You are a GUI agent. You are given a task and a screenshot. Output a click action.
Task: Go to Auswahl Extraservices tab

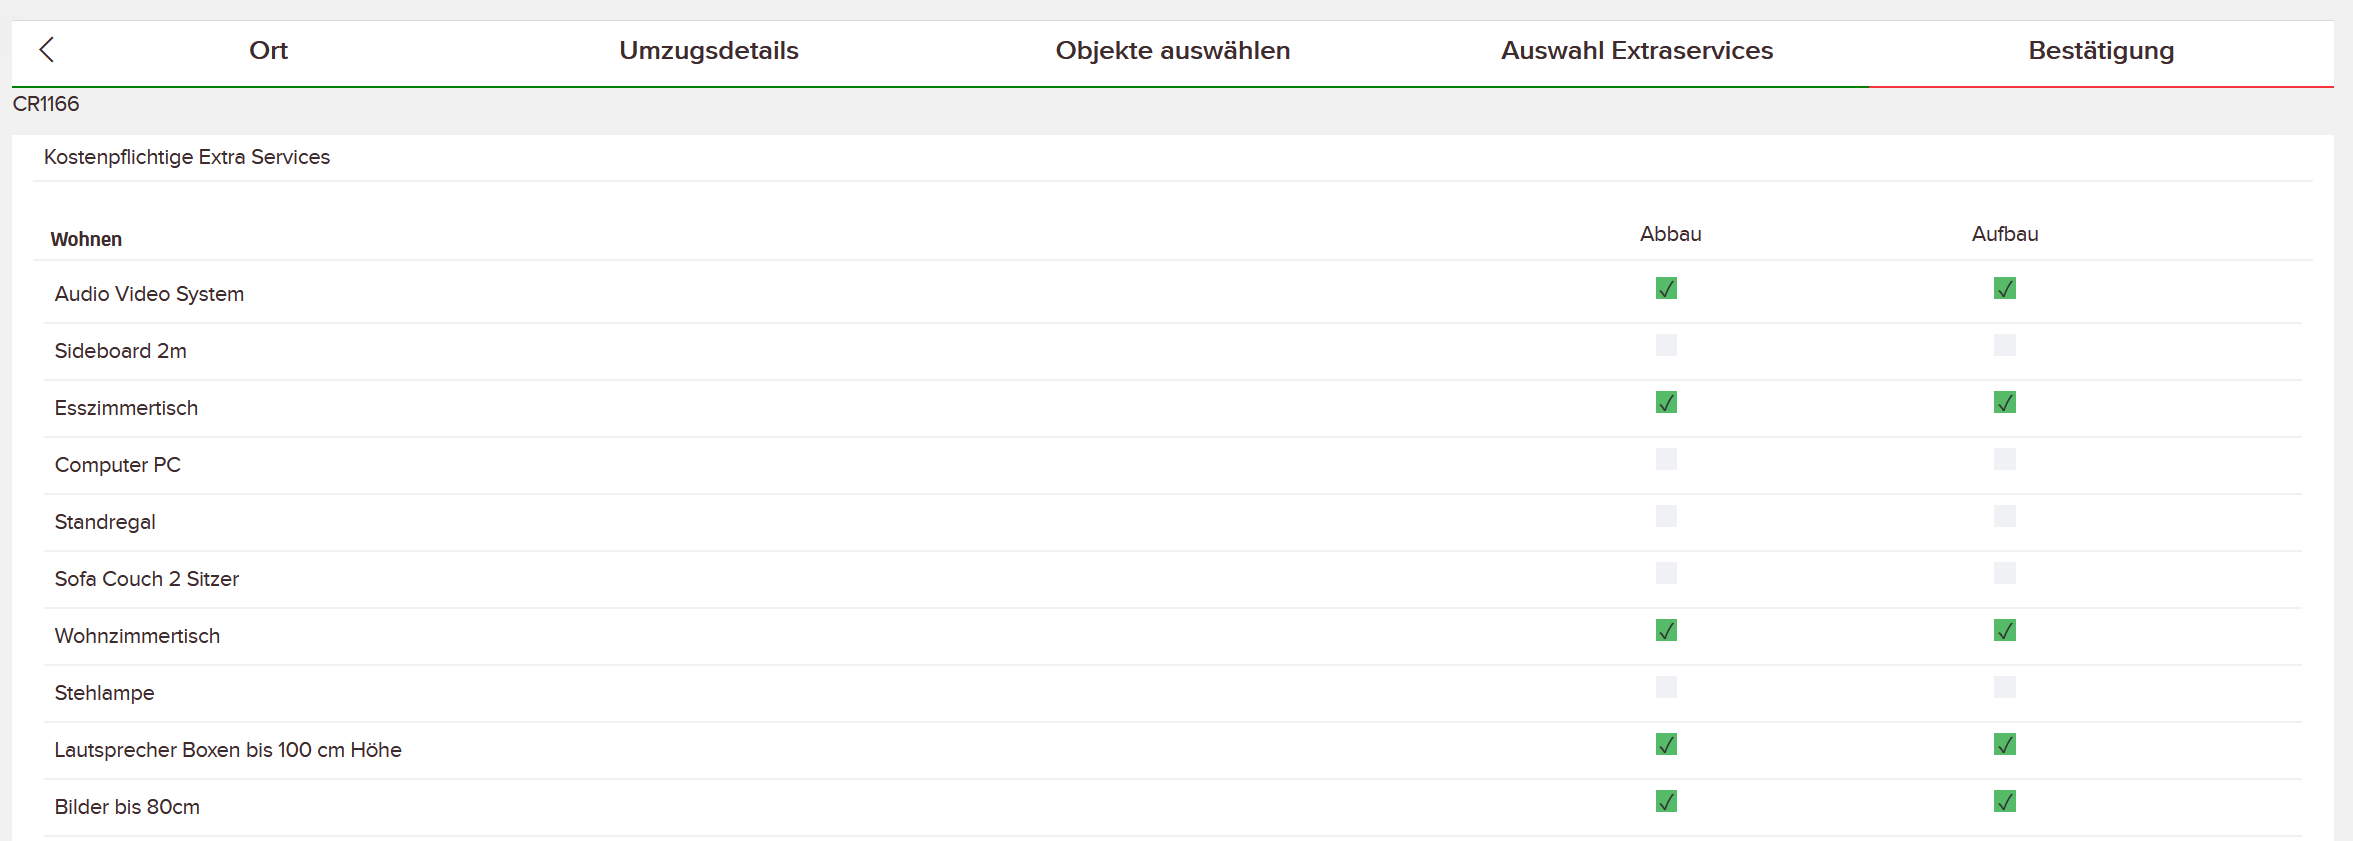point(1637,50)
